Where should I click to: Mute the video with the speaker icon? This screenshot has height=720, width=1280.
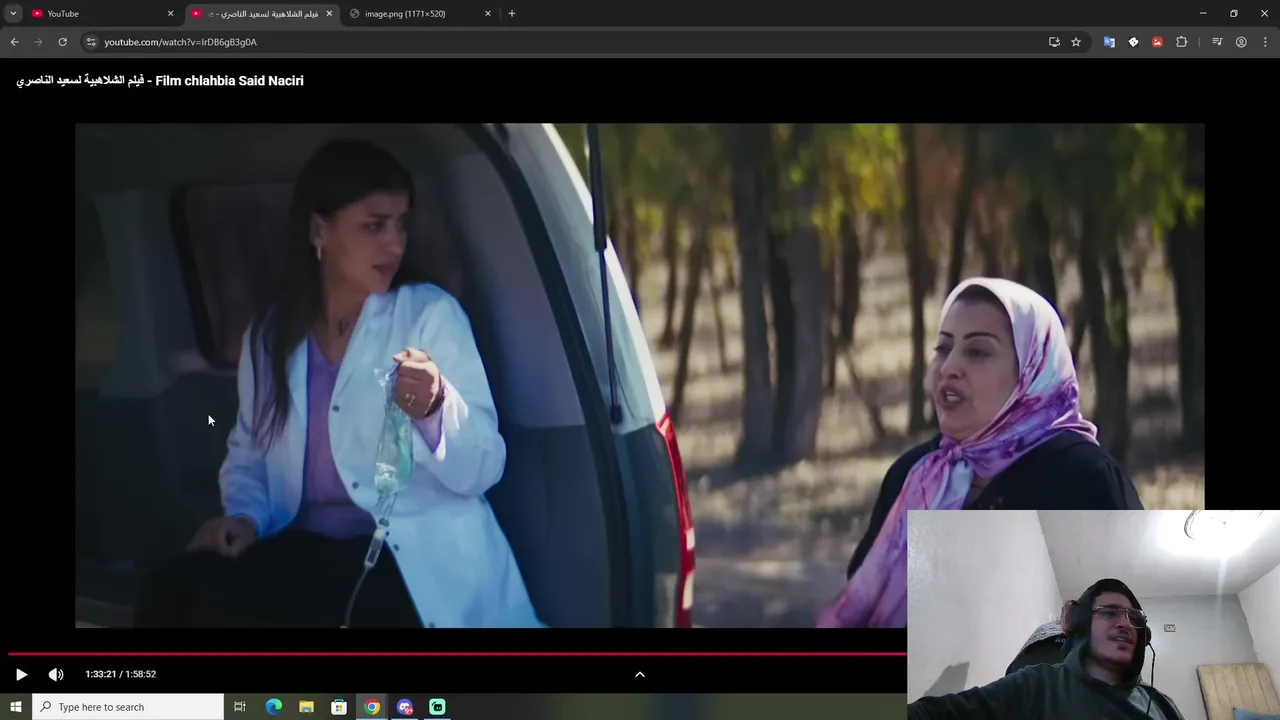tap(56, 674)
